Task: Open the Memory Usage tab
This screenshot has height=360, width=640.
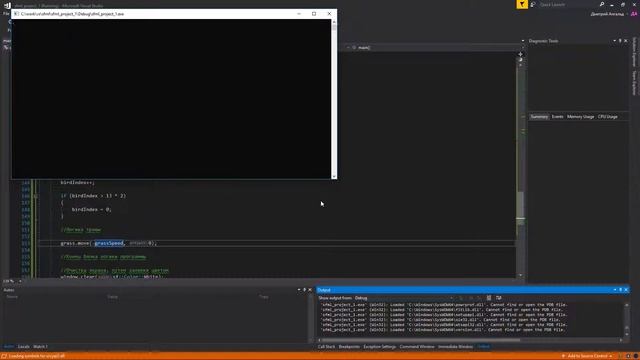Action: 580,117
